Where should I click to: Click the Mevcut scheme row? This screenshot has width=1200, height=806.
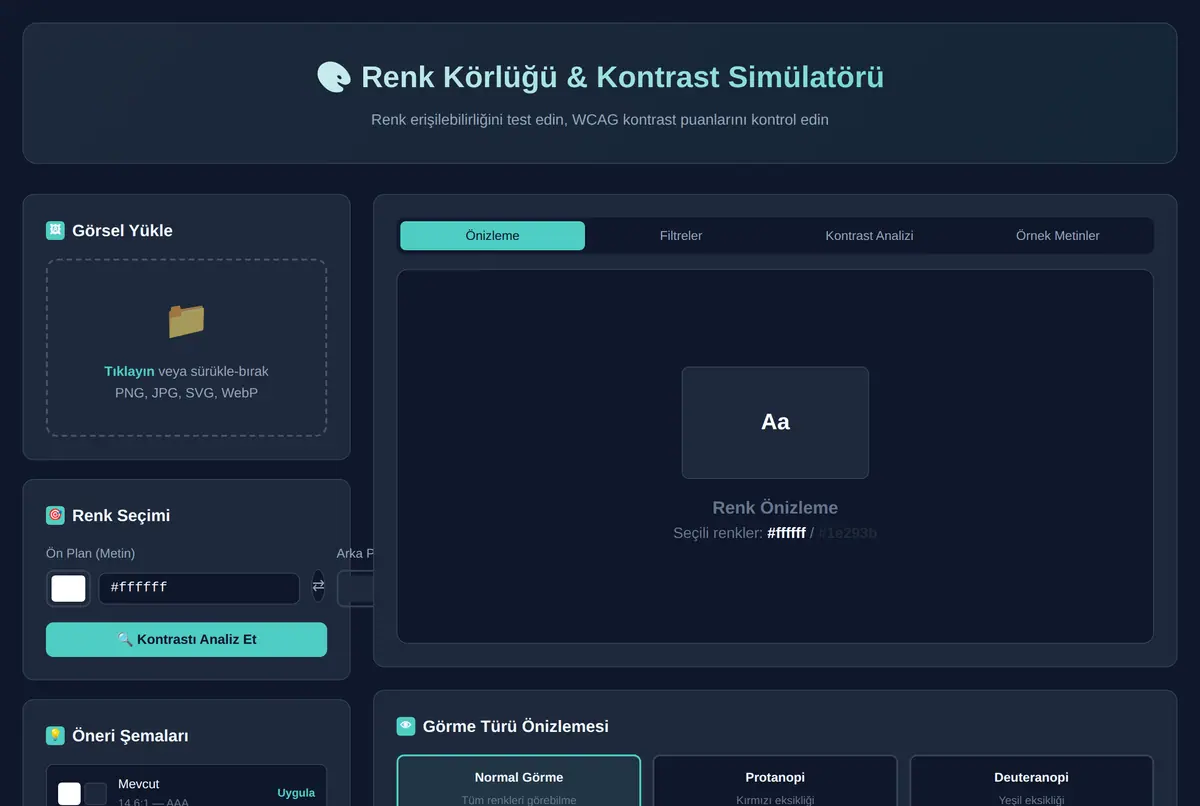click(186, 786)
